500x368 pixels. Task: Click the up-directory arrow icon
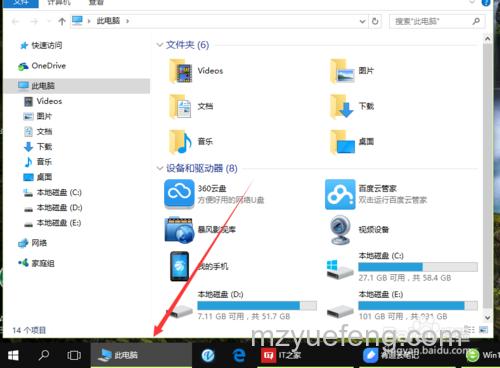[x=62, y=22]
